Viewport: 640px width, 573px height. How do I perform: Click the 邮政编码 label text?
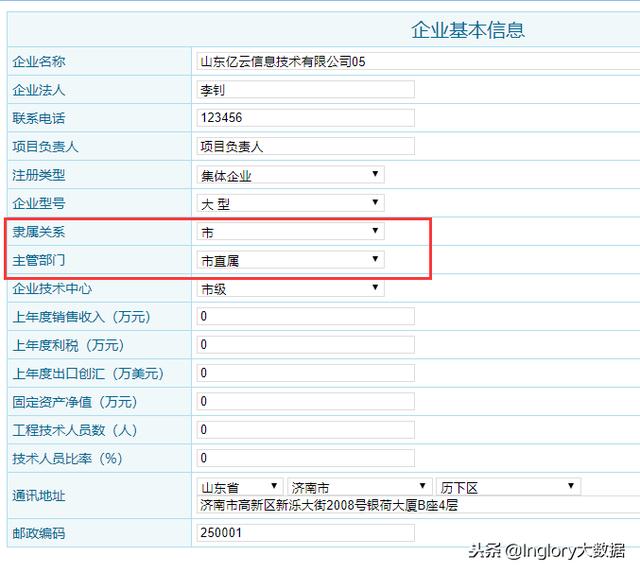[x=39, y=533]
